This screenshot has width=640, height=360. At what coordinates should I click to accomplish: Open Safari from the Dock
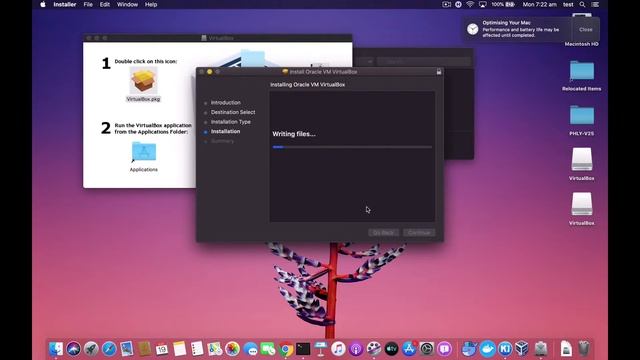pos(109,349)
